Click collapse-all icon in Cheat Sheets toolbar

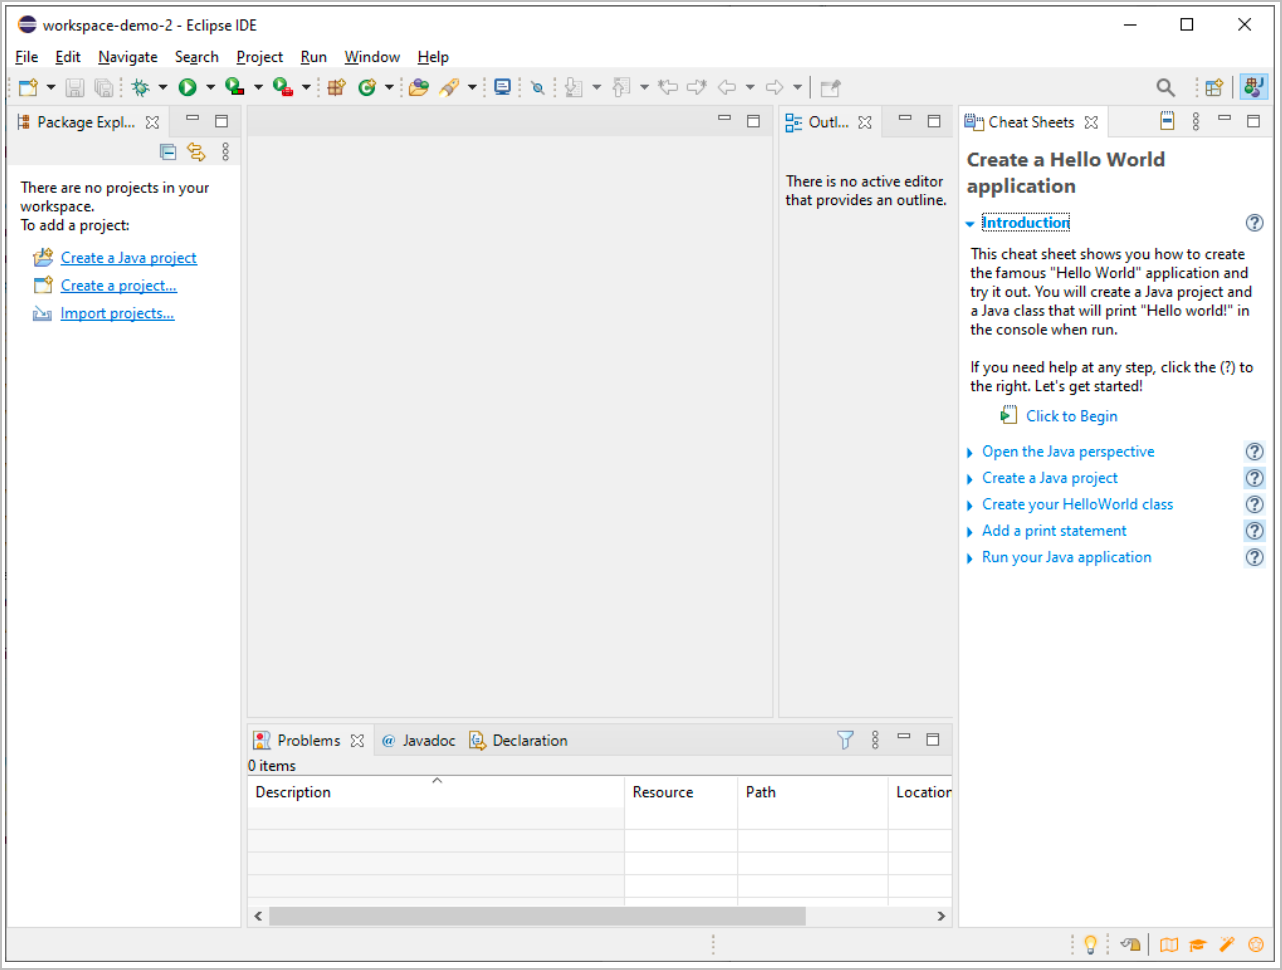click(x=1167, y=121)
